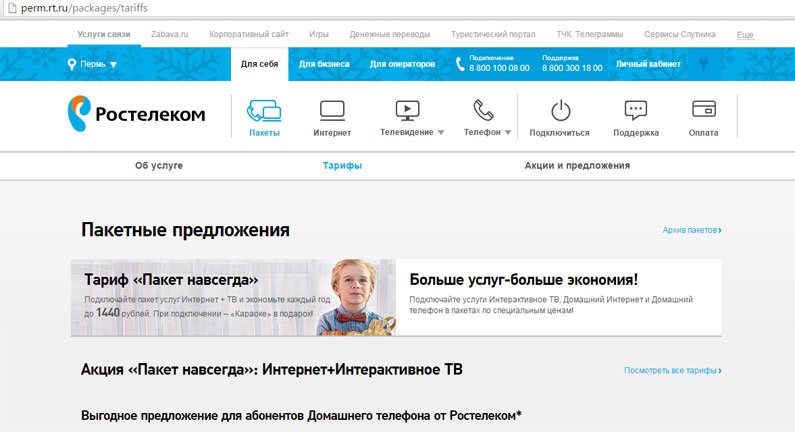The height and width of the screenshot is (432, 795).
Task: Open the Архив пакетов link
Action: click(x=691, y=230)
